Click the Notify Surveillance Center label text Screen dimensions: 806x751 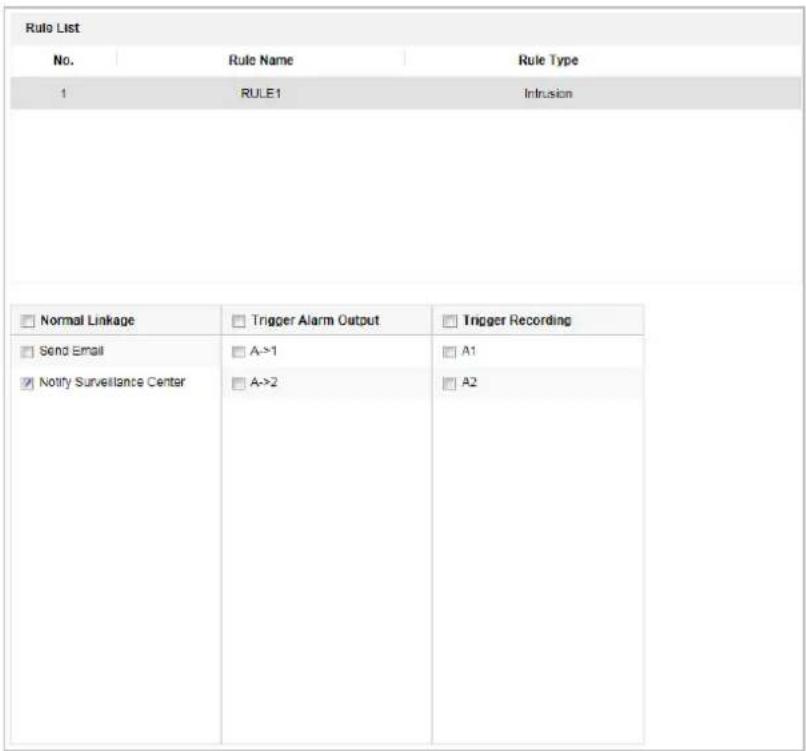coord(112,382)
